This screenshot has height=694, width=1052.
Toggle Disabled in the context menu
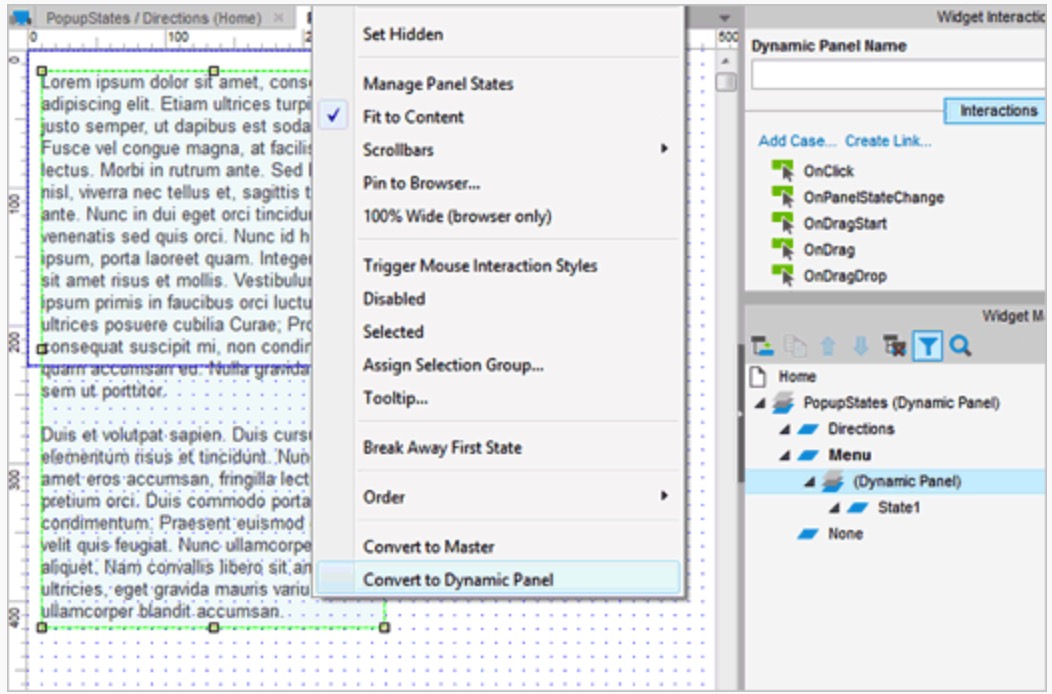point(394,299)
